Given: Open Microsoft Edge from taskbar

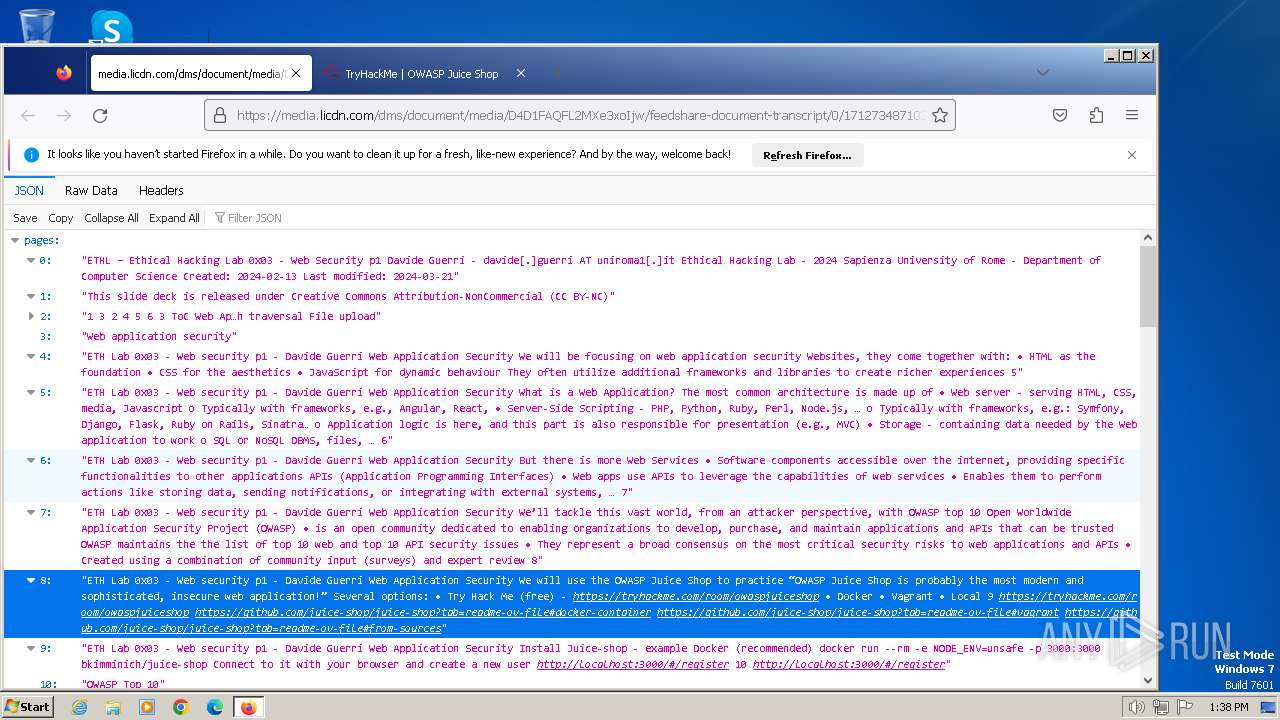Looking at the screenshot, I should pyautogui.click(x=214, y=707).
